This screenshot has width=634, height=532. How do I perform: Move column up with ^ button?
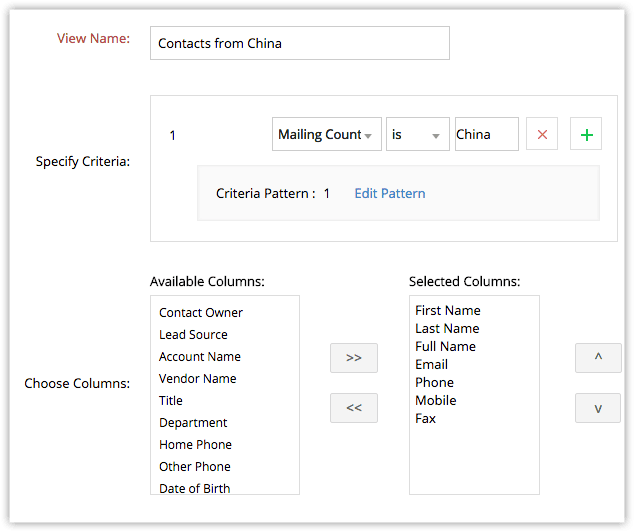coord(598,357)
